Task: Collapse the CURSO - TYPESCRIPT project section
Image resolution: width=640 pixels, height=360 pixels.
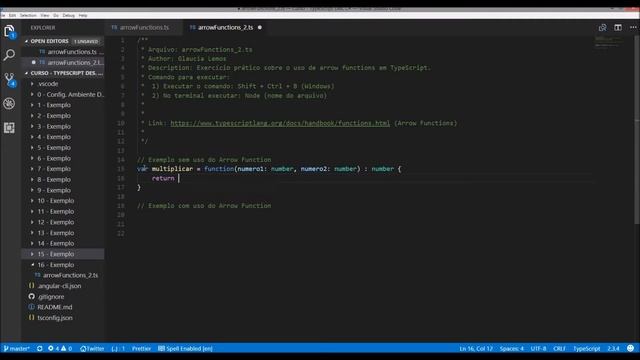Action: tap(63, 73)
